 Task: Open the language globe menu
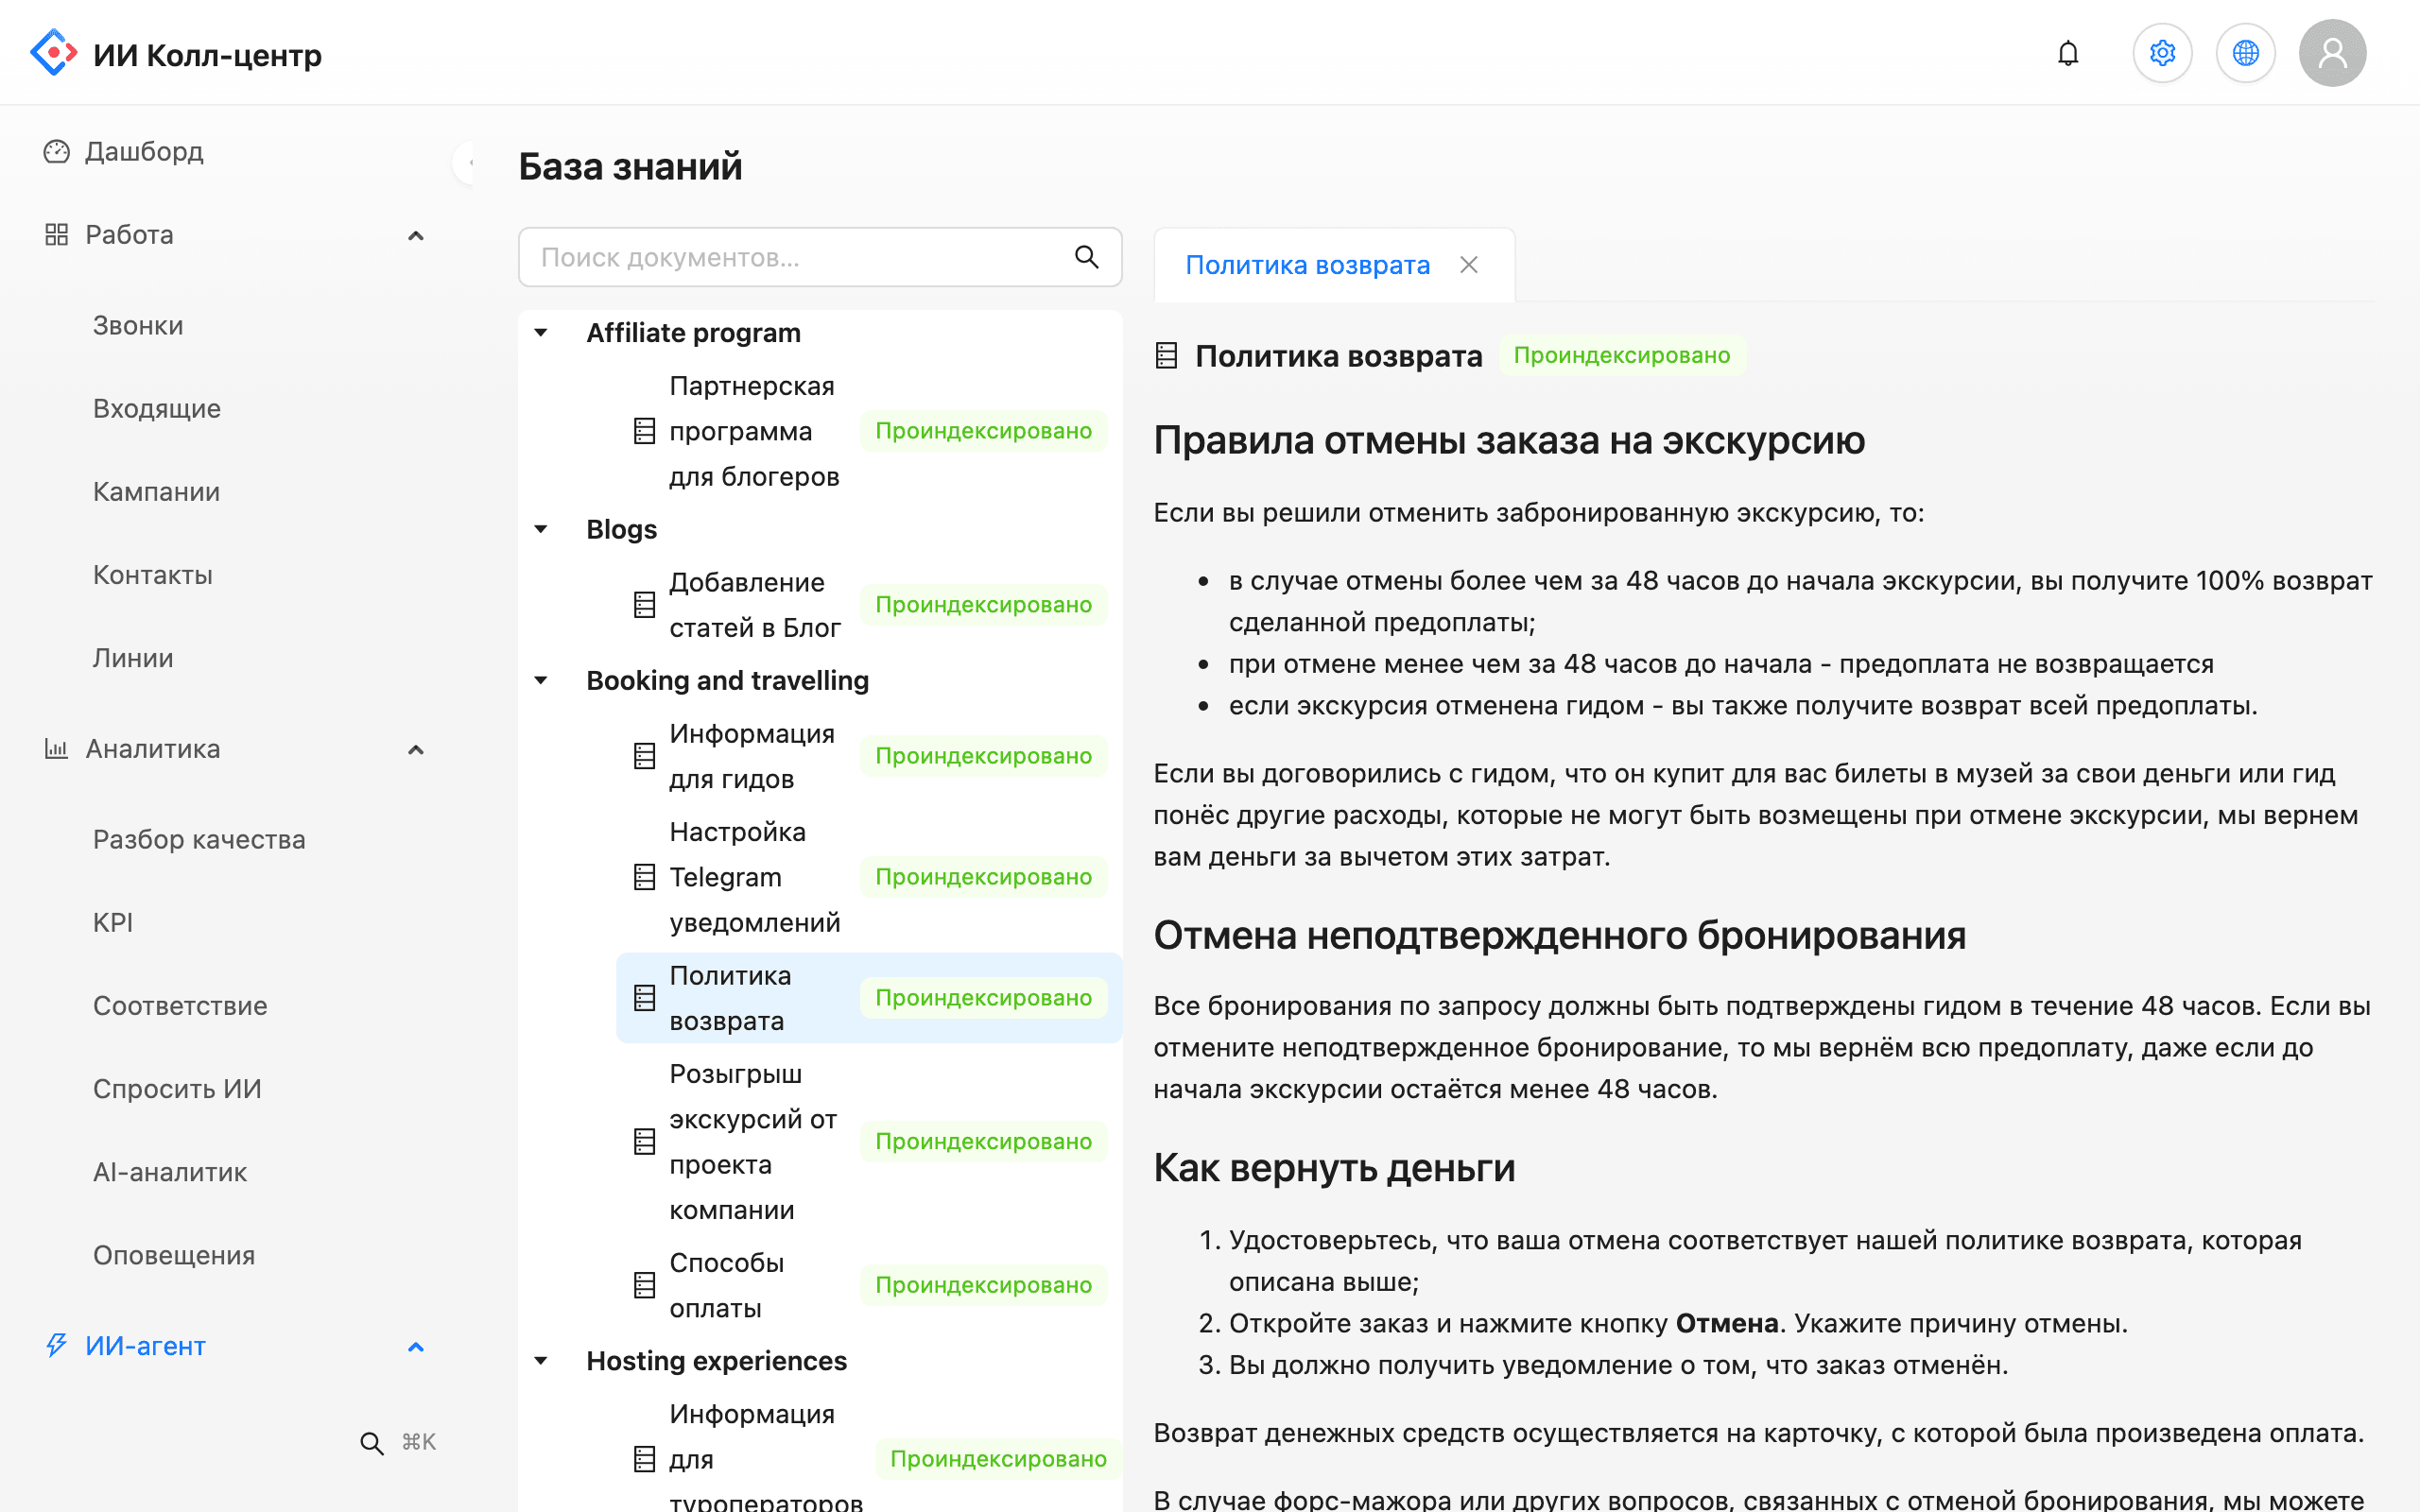coord(2245,53)
